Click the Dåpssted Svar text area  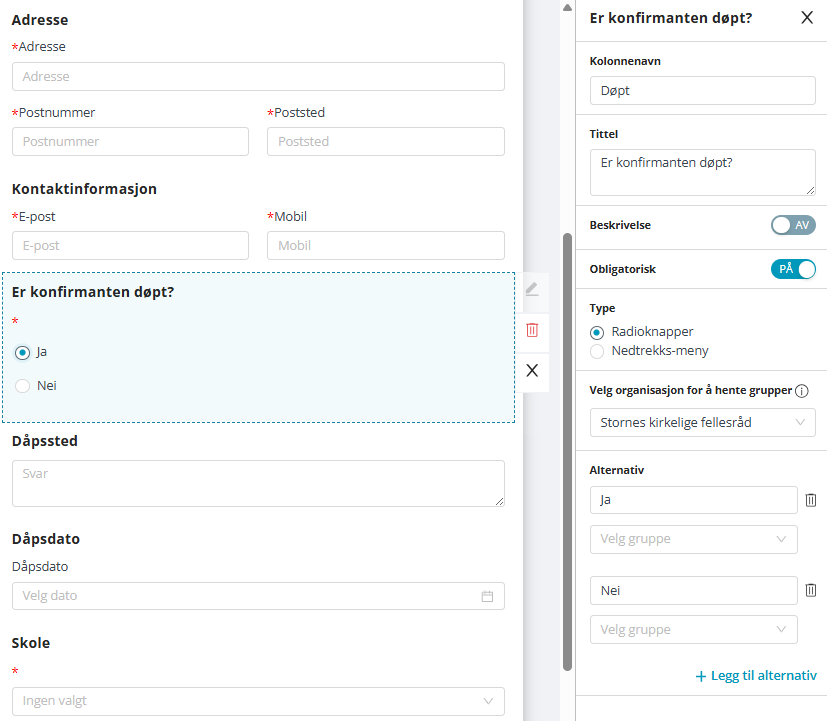tap(258, 483)
